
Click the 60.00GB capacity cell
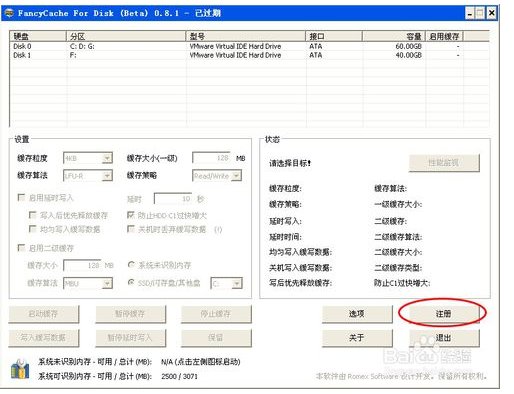(408, 46)
